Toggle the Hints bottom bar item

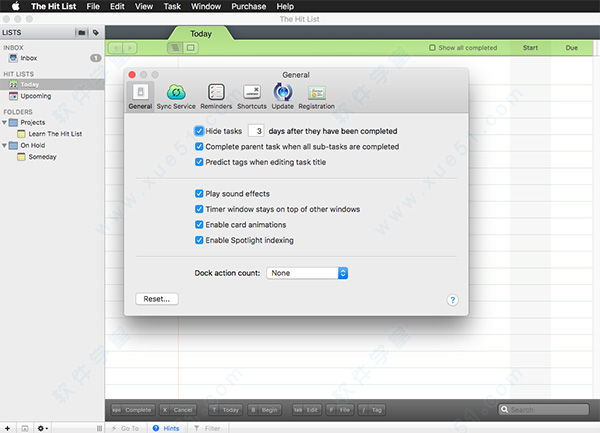click(166, 428)
